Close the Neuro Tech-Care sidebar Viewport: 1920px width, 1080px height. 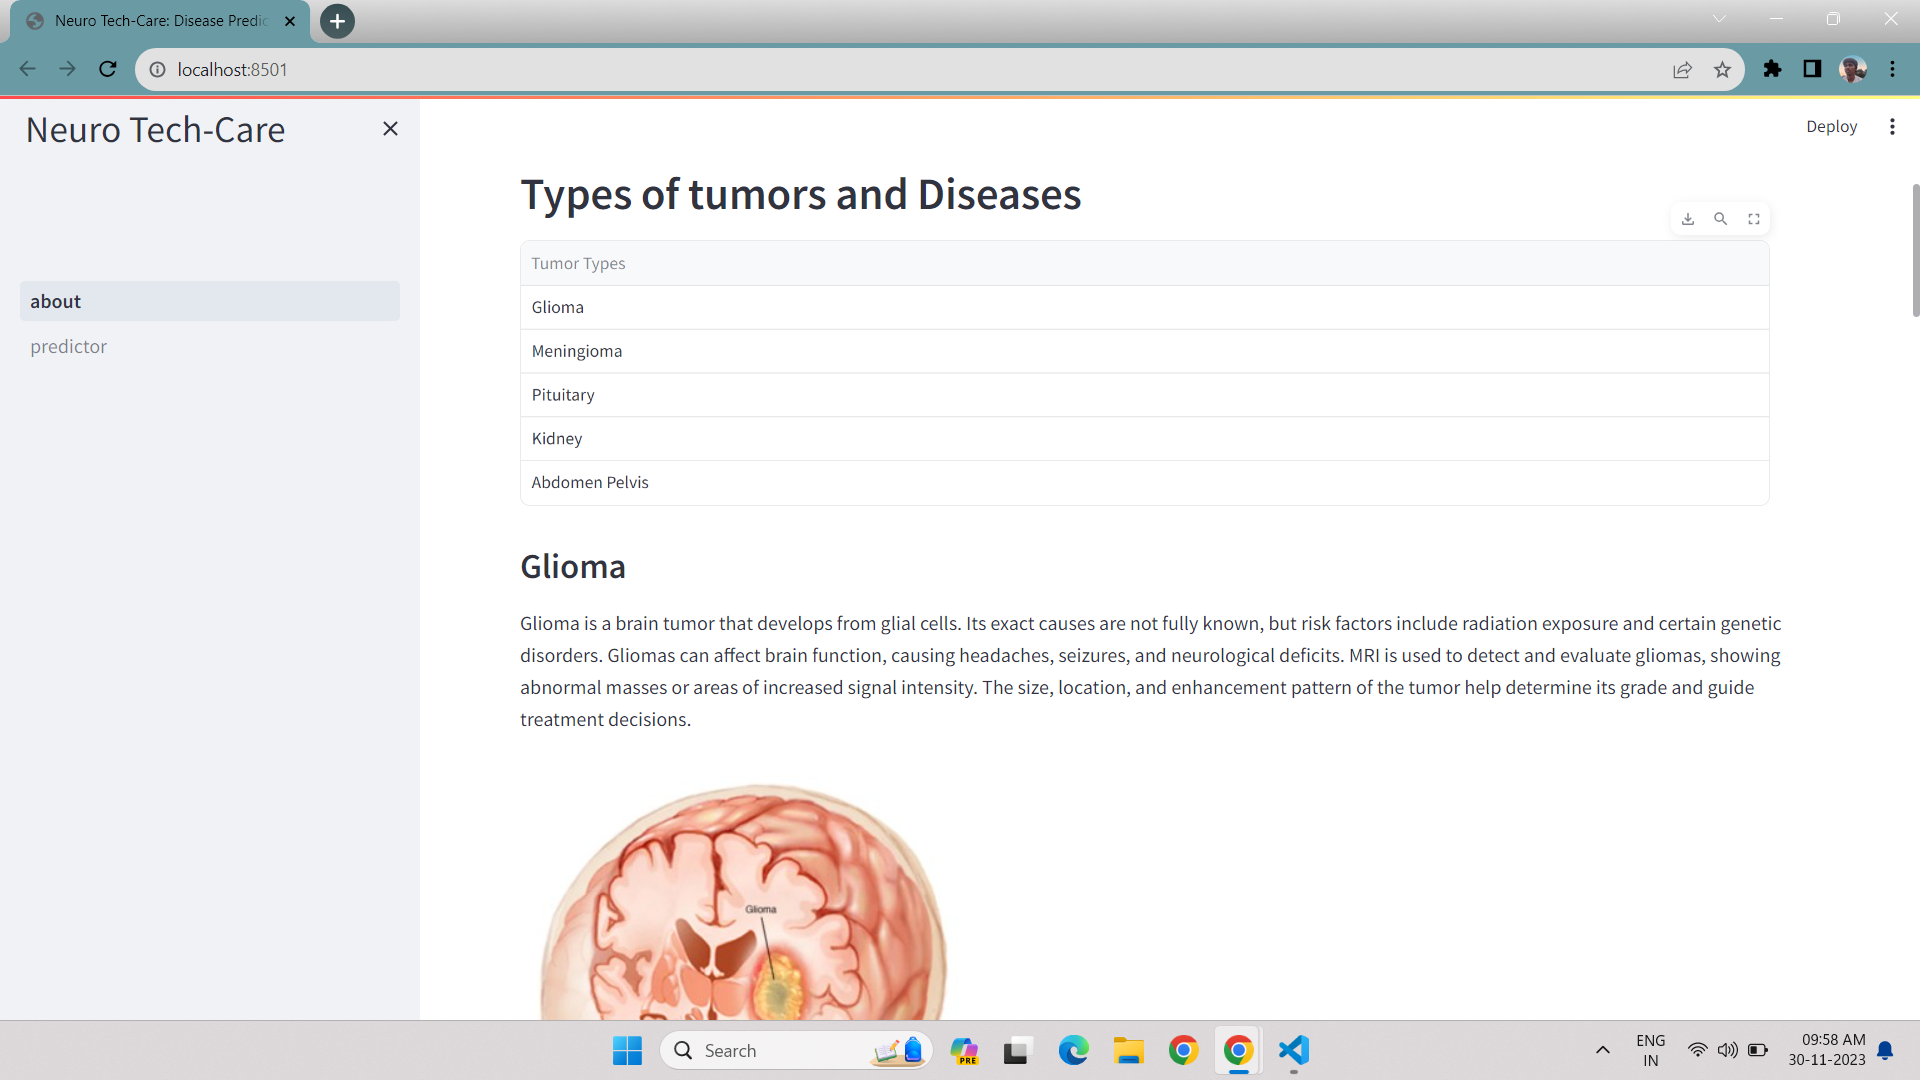click(390, 129)
